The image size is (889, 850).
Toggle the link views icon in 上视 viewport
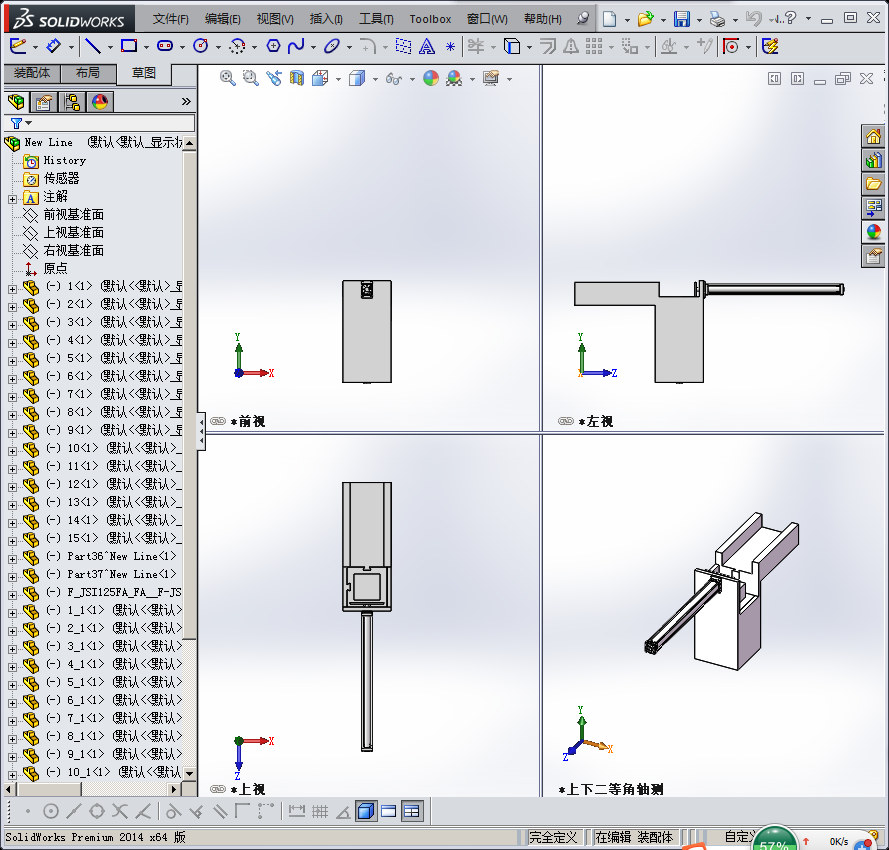pos(218,789)
